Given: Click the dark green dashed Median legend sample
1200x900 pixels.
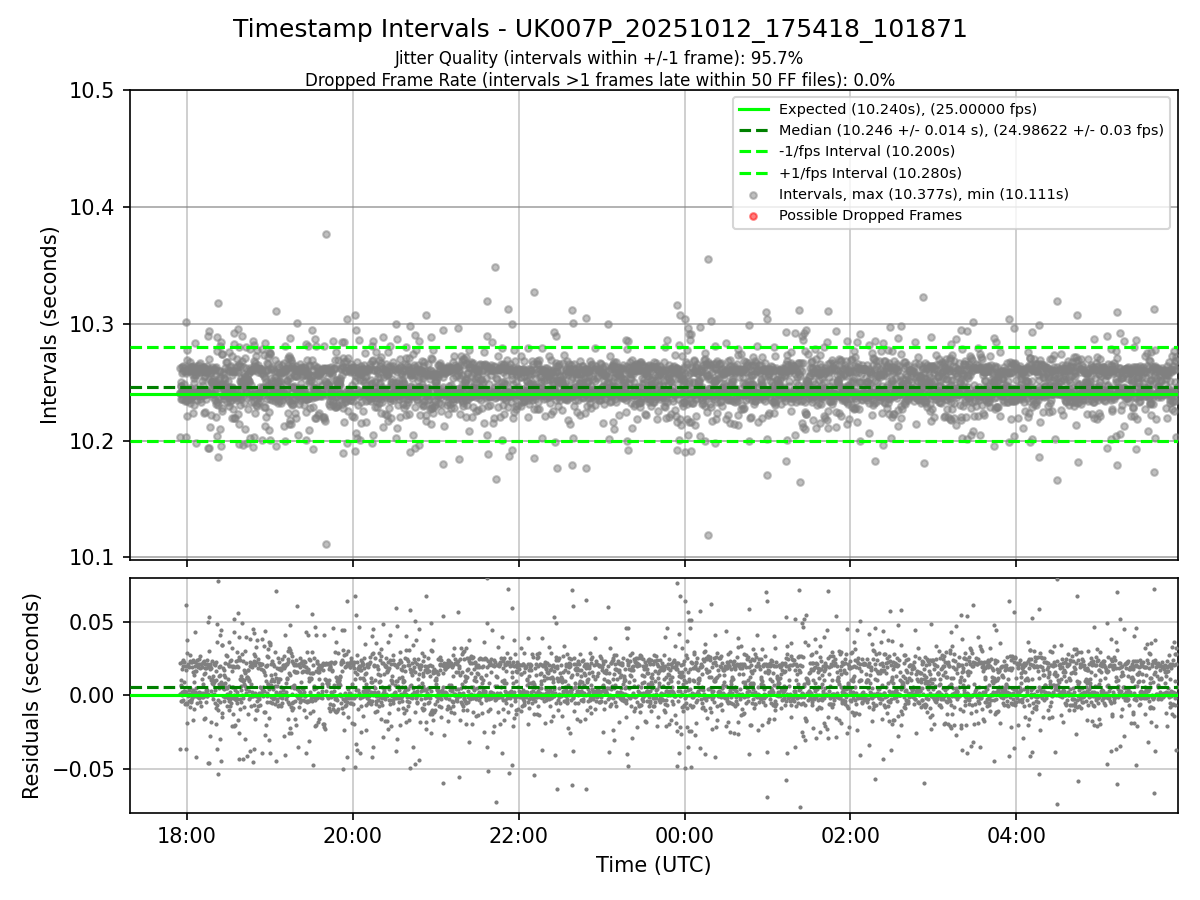Looking at the screenshot, I should pyautogui.click(x=754, y=130).
